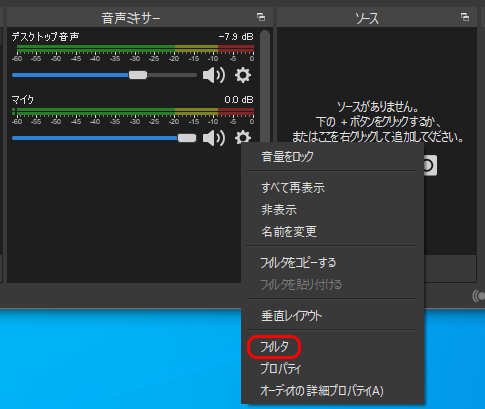Image resolution: width=485 pixels, height=409 pixels.
Task: Click the broadcast signal icon in status bar
Action: [479, 296]
